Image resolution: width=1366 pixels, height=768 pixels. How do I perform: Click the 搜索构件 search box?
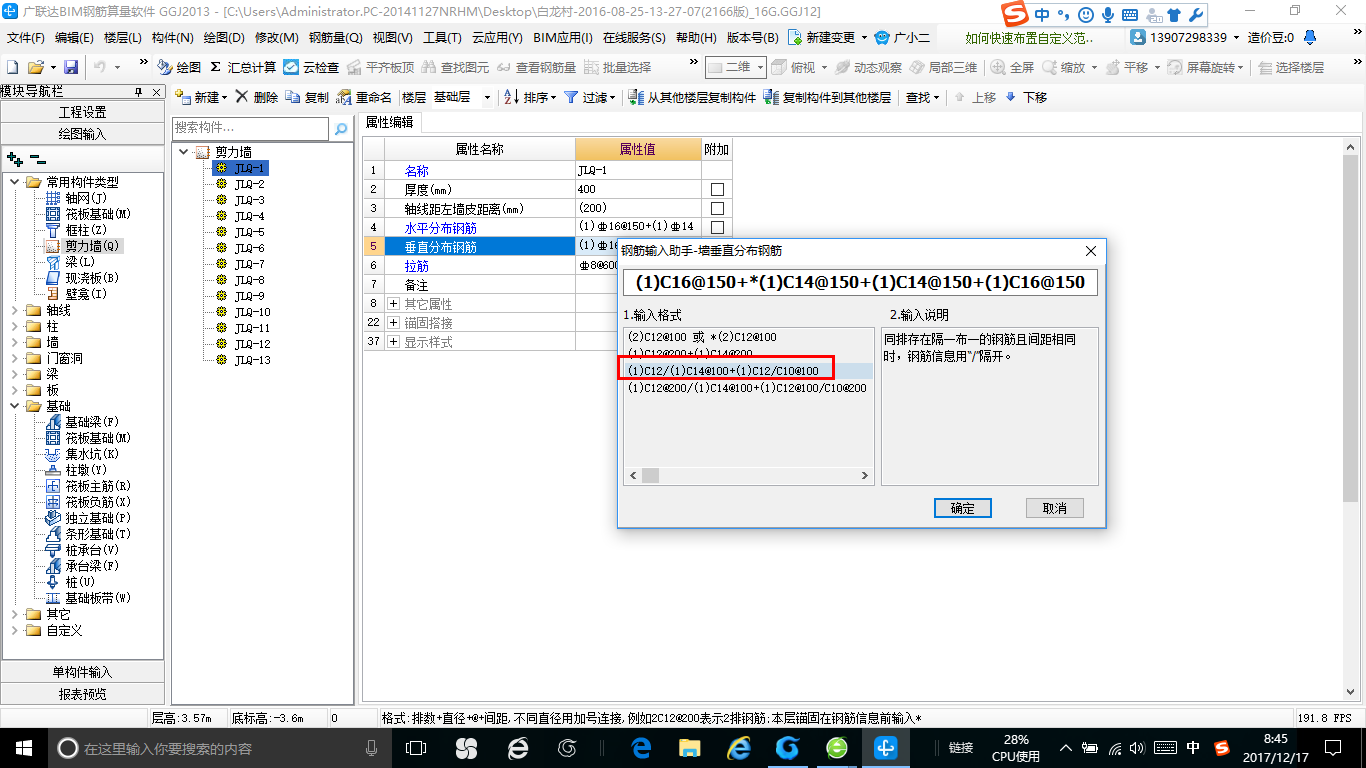[x=251, y=128]
